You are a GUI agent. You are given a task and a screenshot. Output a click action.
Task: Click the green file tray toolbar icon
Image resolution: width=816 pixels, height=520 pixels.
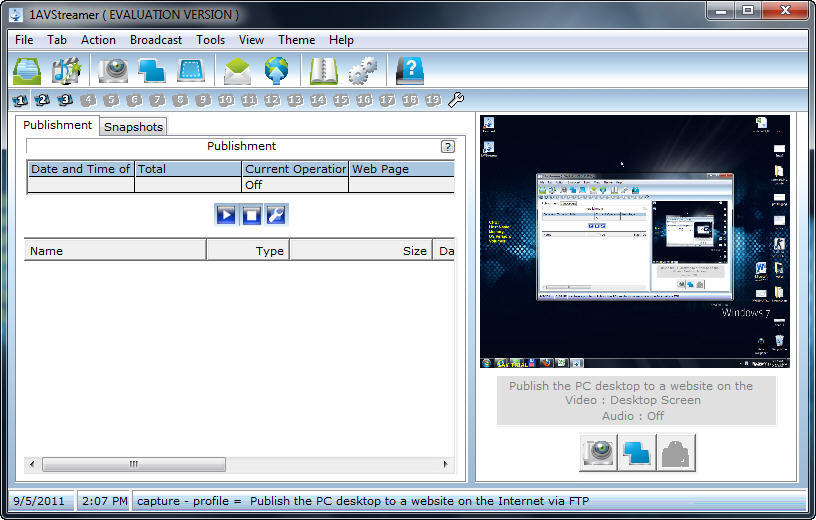point(27,70)
